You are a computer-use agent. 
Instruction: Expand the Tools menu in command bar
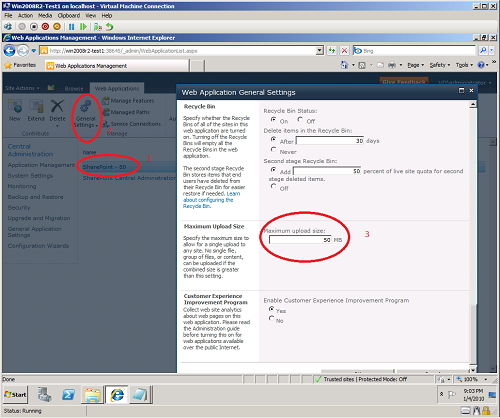click(x=464, y=65)
